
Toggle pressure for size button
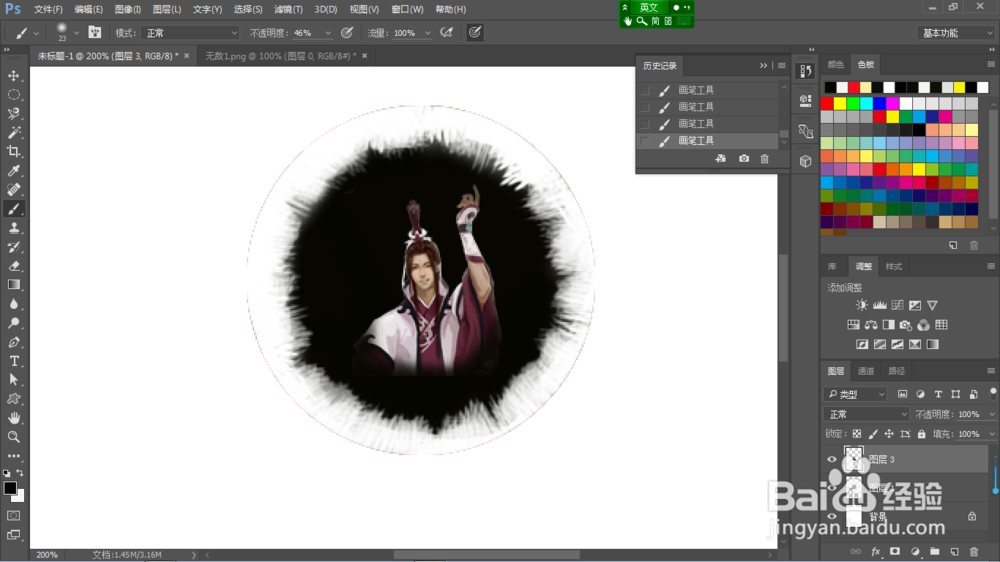474,33
